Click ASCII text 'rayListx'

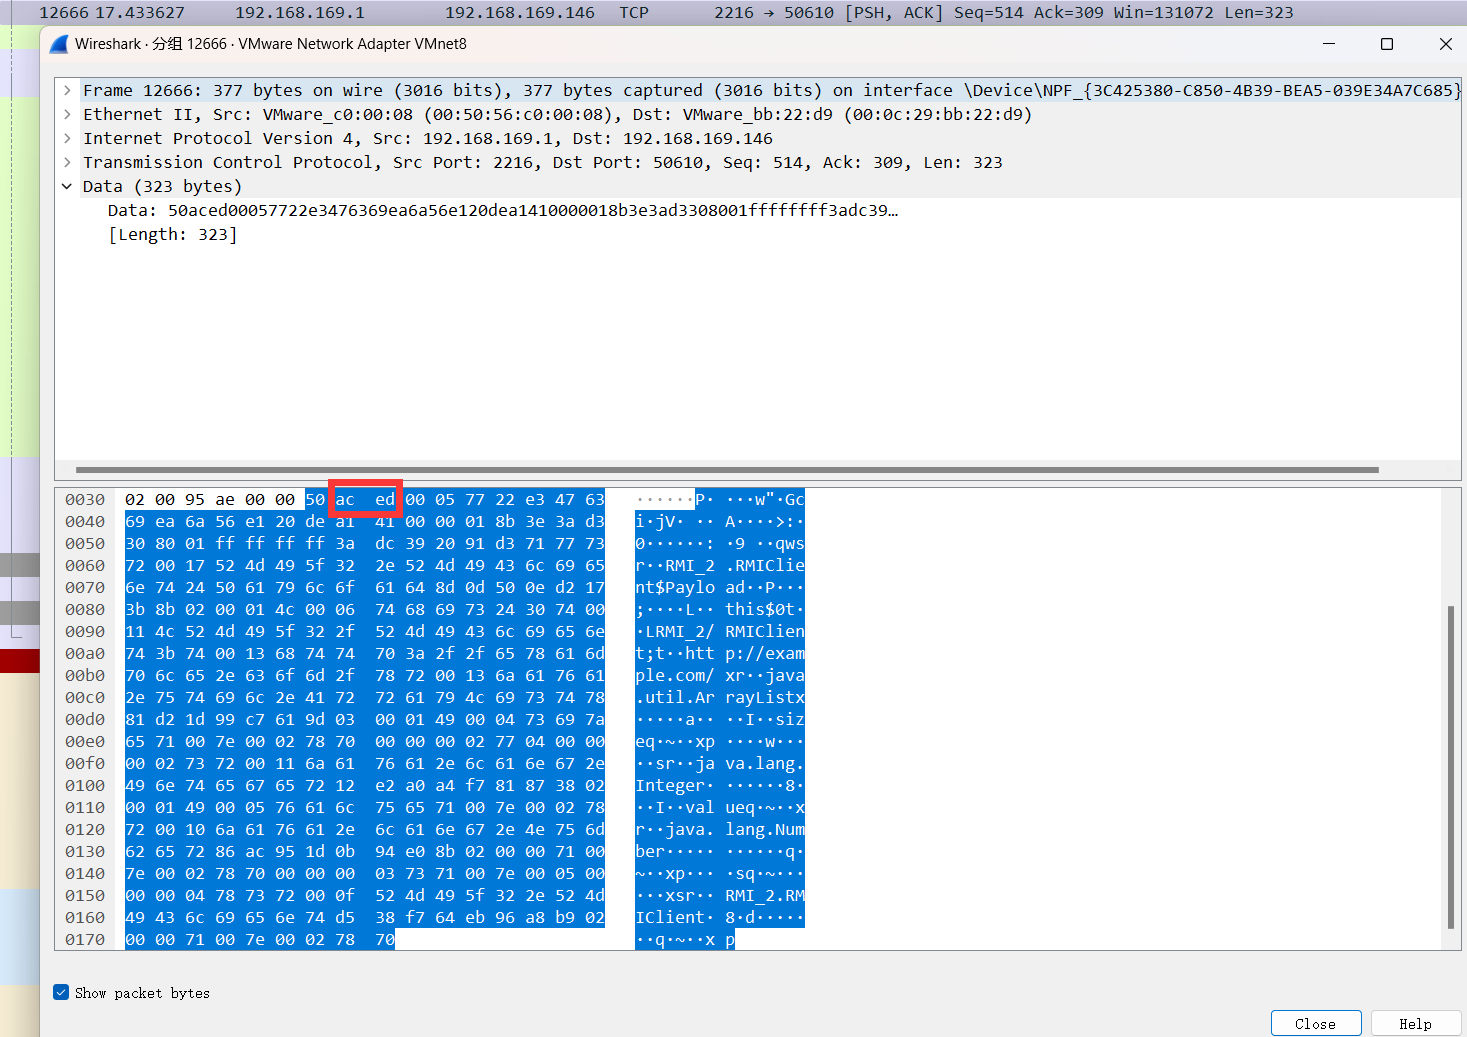click(765, 697)
